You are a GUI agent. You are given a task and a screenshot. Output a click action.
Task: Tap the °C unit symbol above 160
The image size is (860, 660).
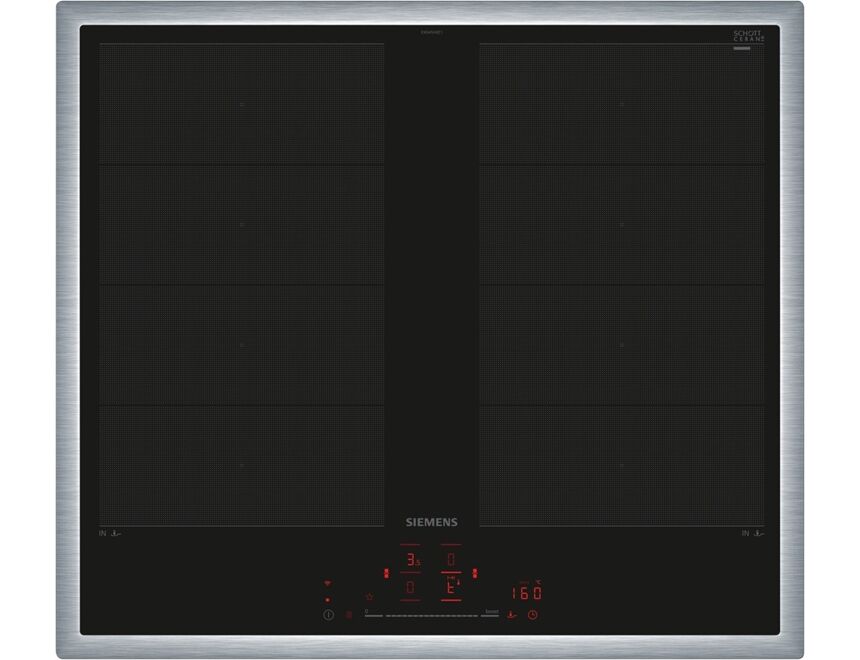pos(537,580)
